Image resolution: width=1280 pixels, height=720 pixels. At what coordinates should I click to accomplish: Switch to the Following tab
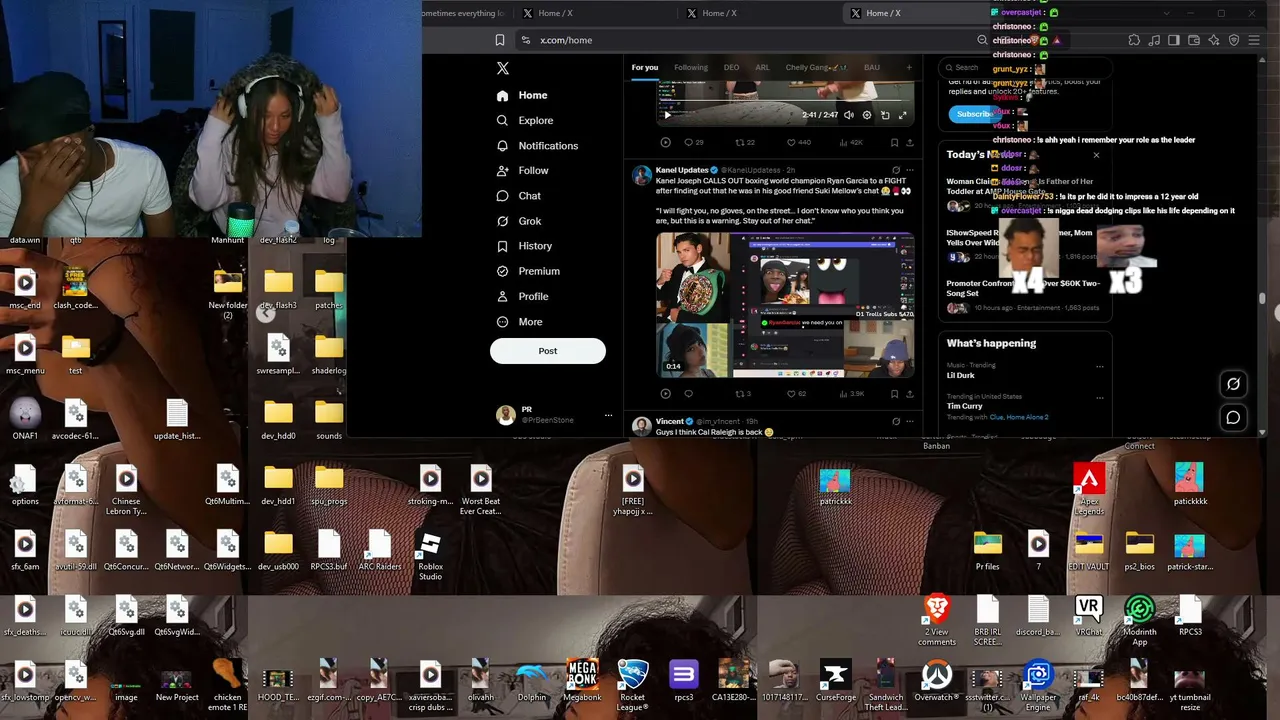tap(691, 68)
